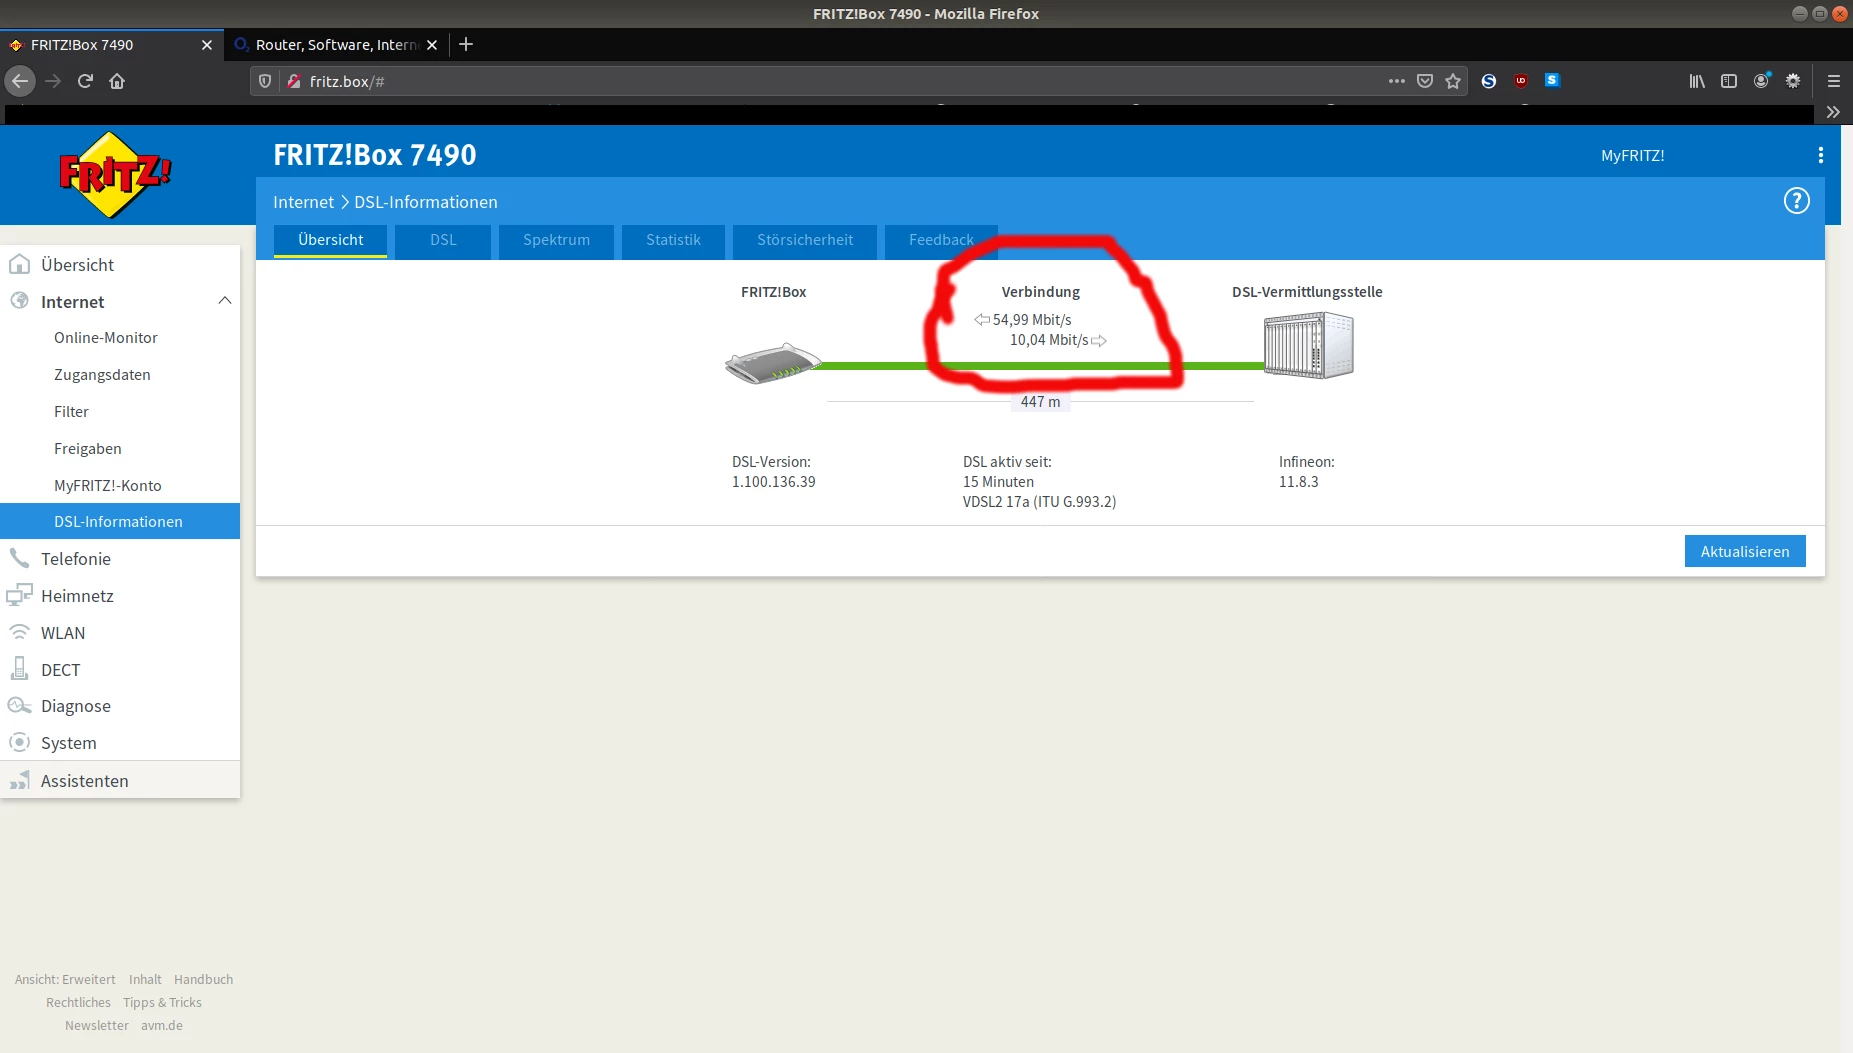Go to Firefox home page
The width and height of the screenshot is (1853, 1053).
coord(117,81)
